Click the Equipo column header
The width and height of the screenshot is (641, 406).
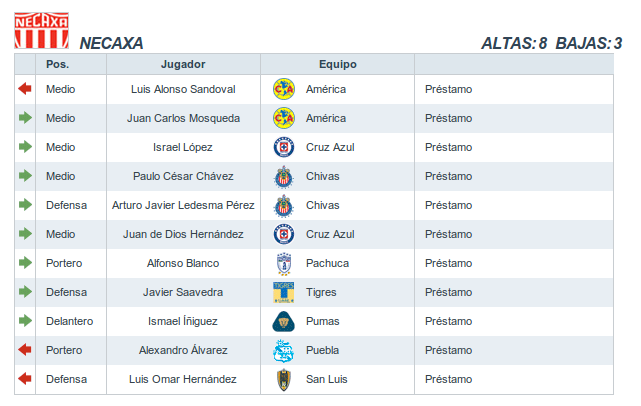click(337, 64)
